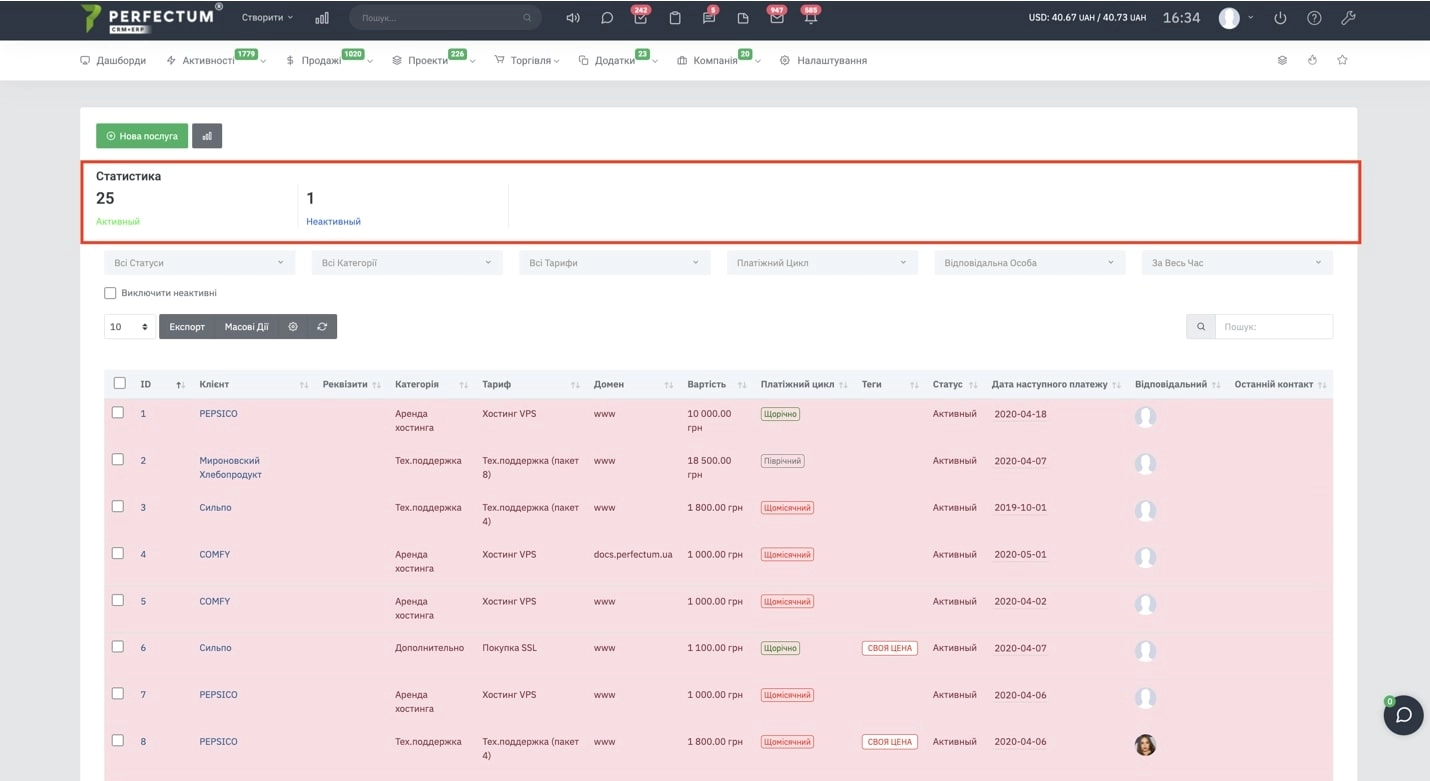Open the chat bubble icon in top bar
1430x781 pixels.
pyautogui.click(x=607, y=18)
